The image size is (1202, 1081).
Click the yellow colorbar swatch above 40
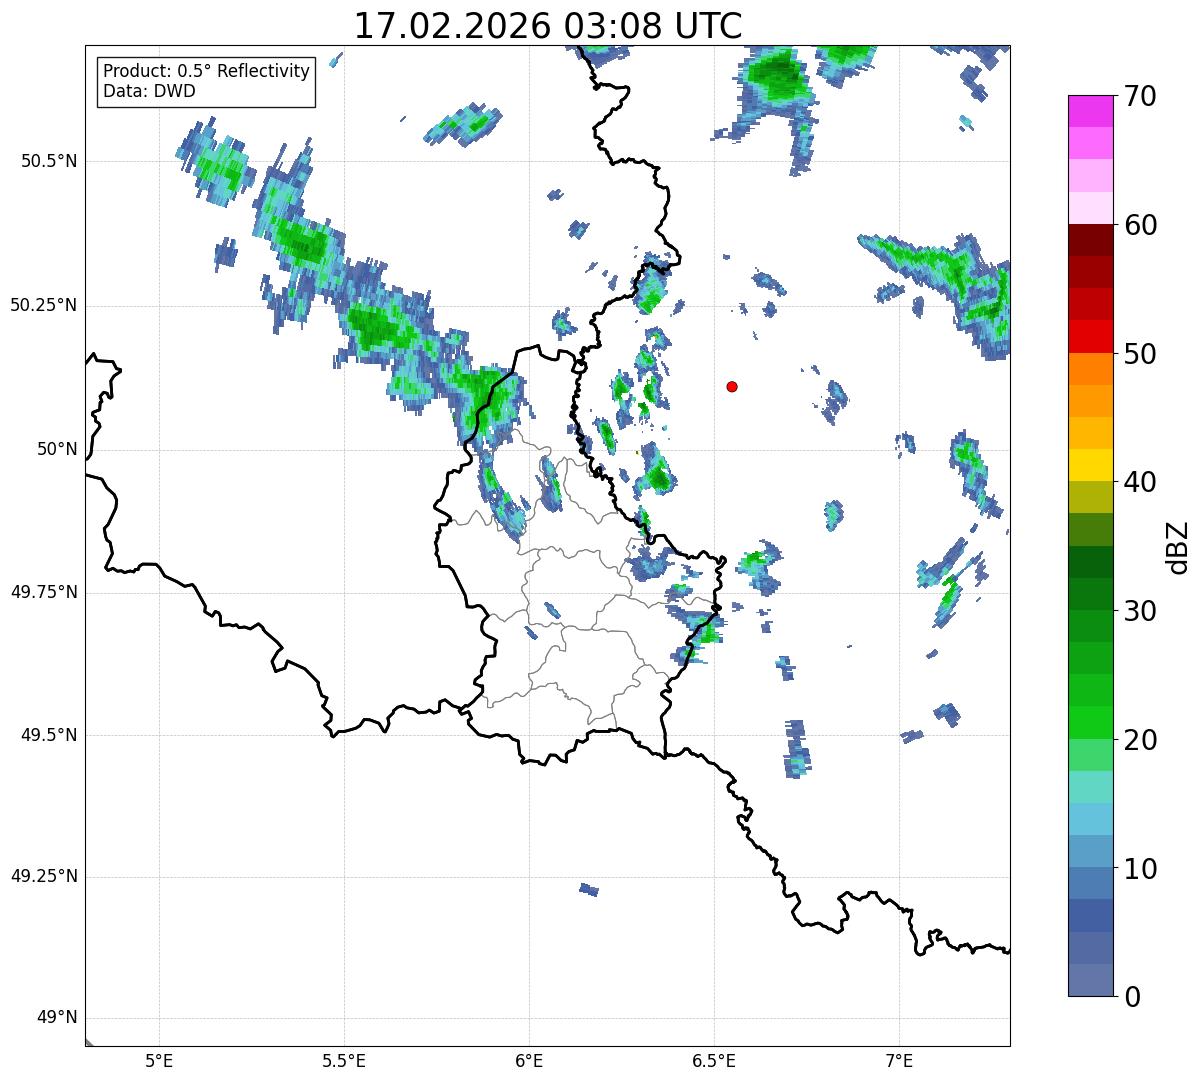tap(1090, 466)
